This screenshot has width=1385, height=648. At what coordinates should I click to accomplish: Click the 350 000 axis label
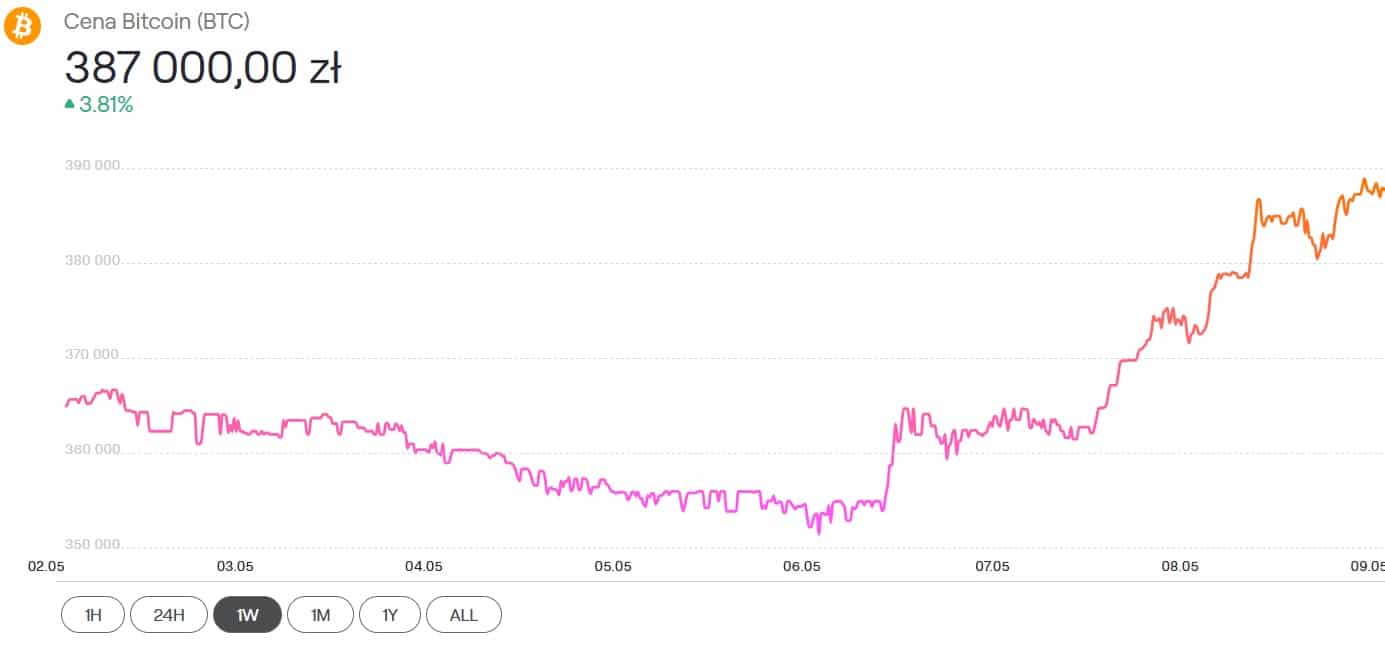pyautogui.click(x=92, y=545)
